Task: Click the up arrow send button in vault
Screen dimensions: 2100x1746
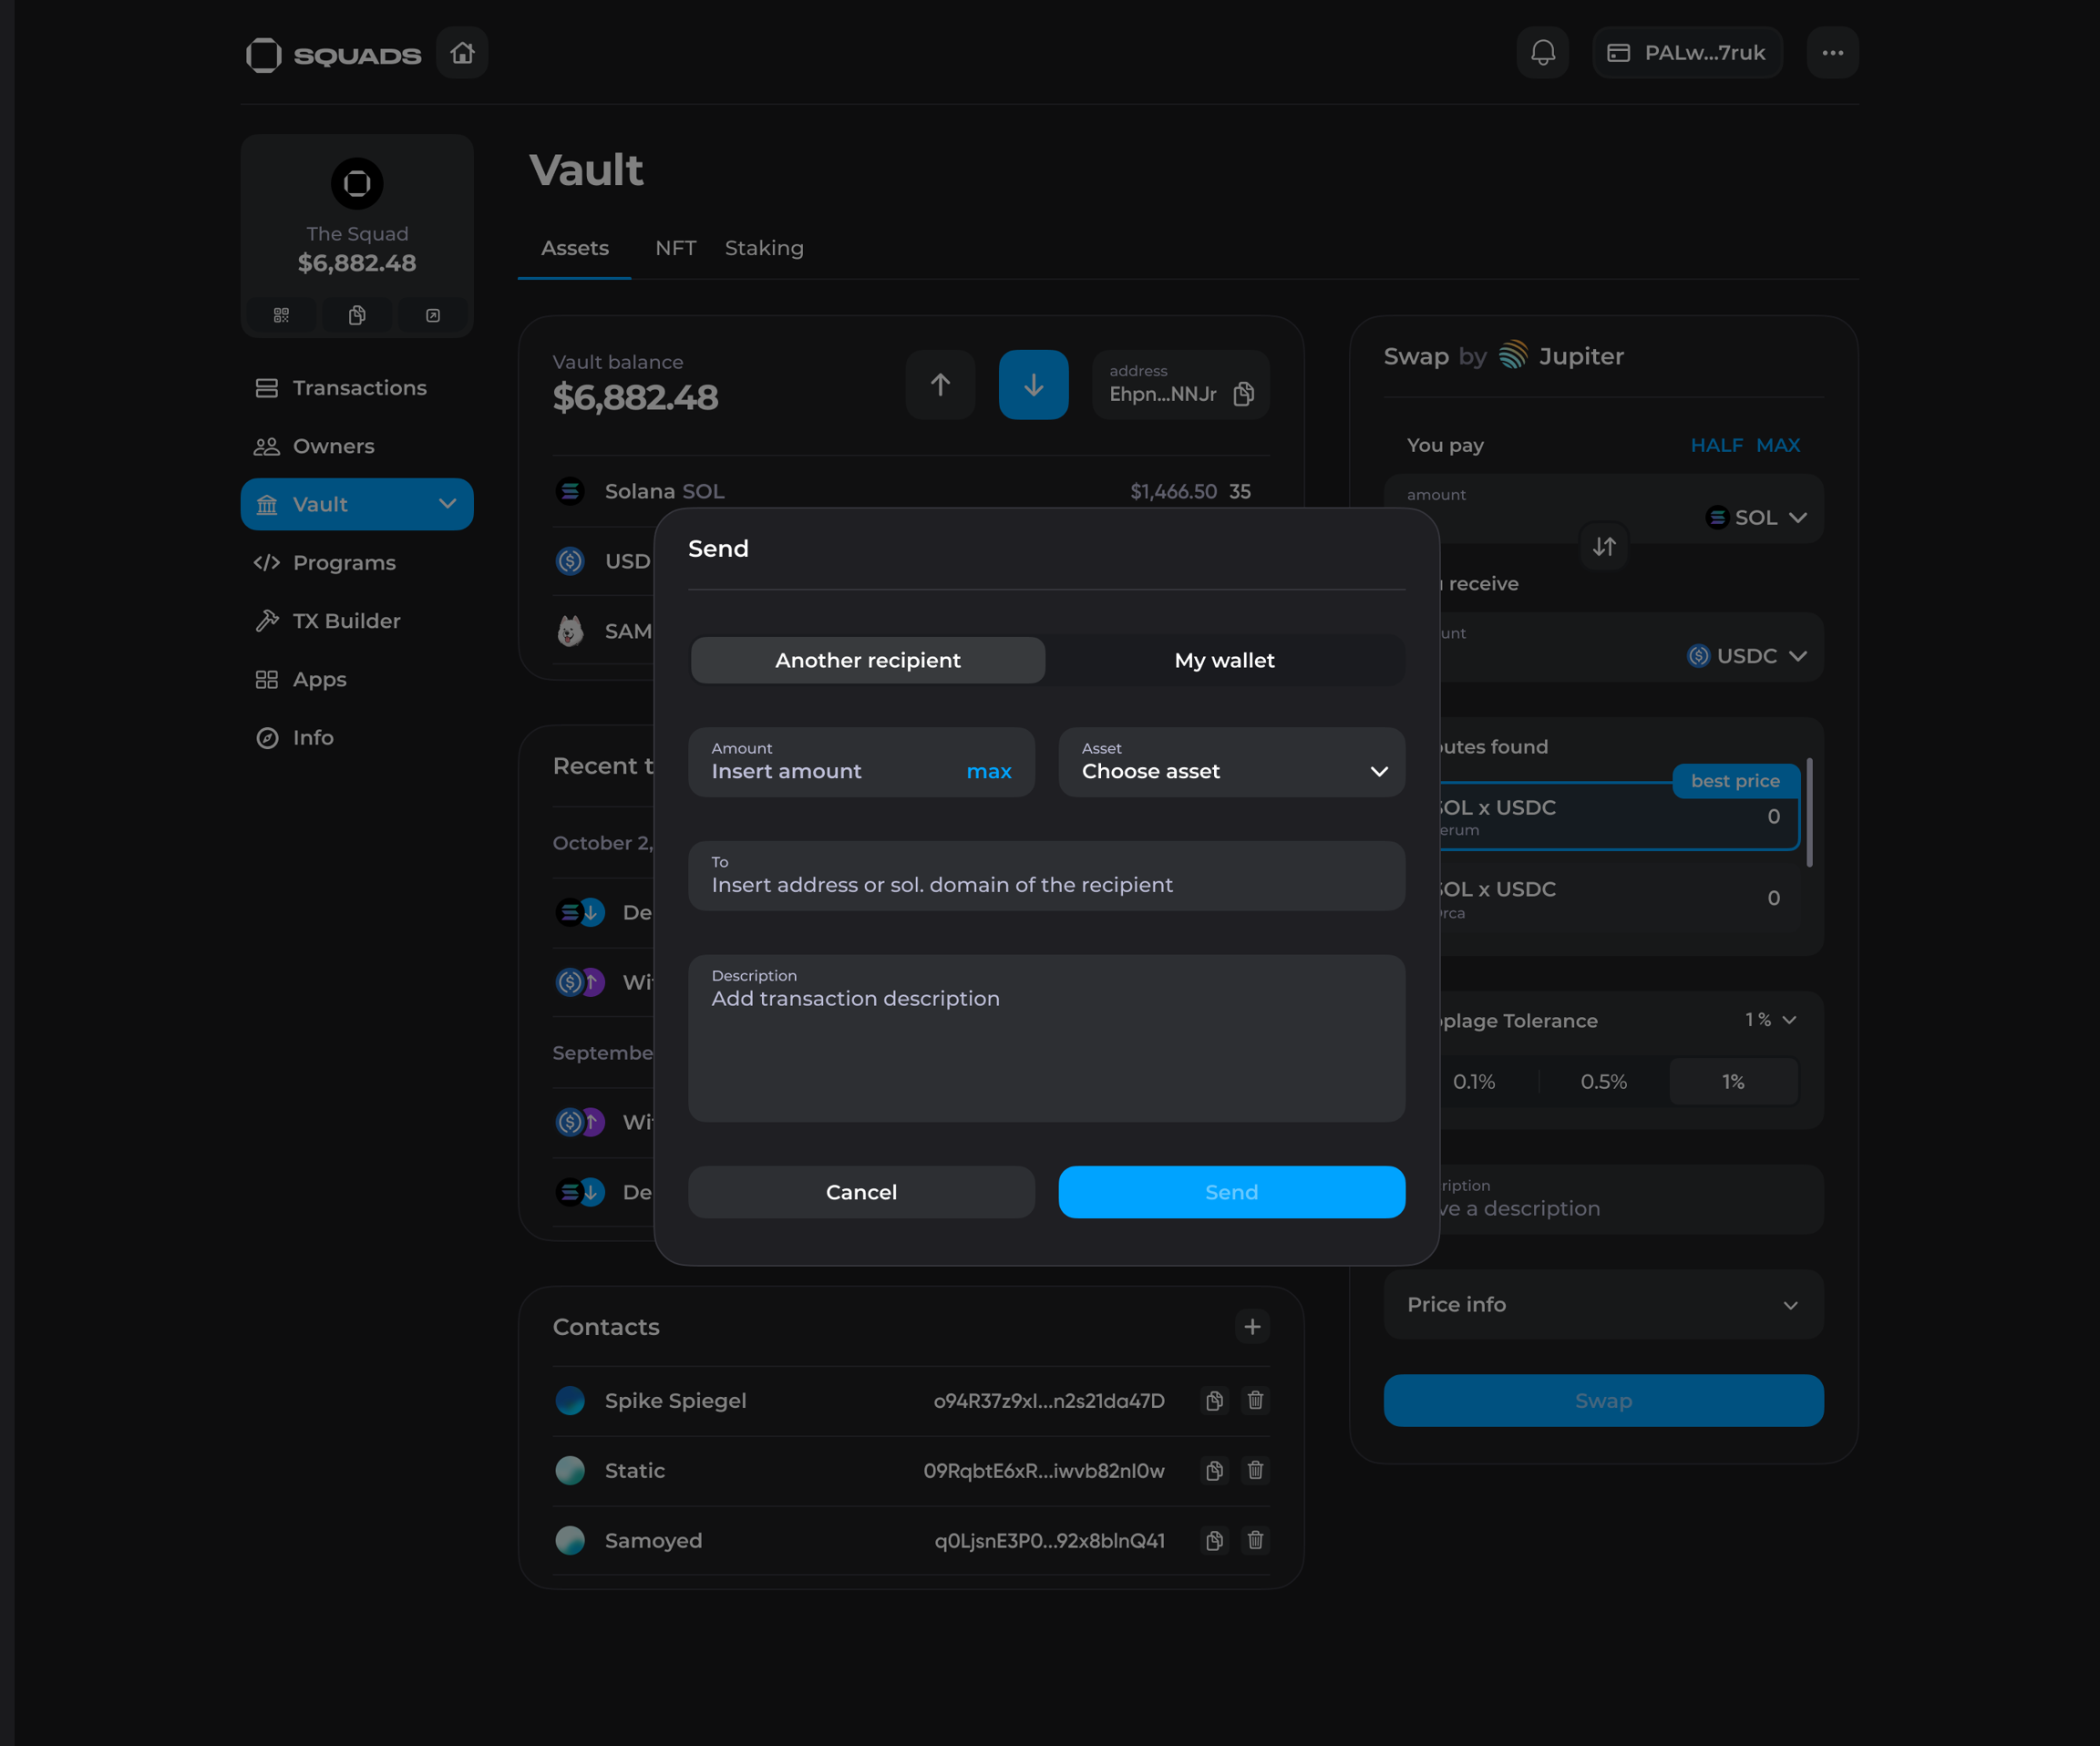Action: tap(939, 385)
